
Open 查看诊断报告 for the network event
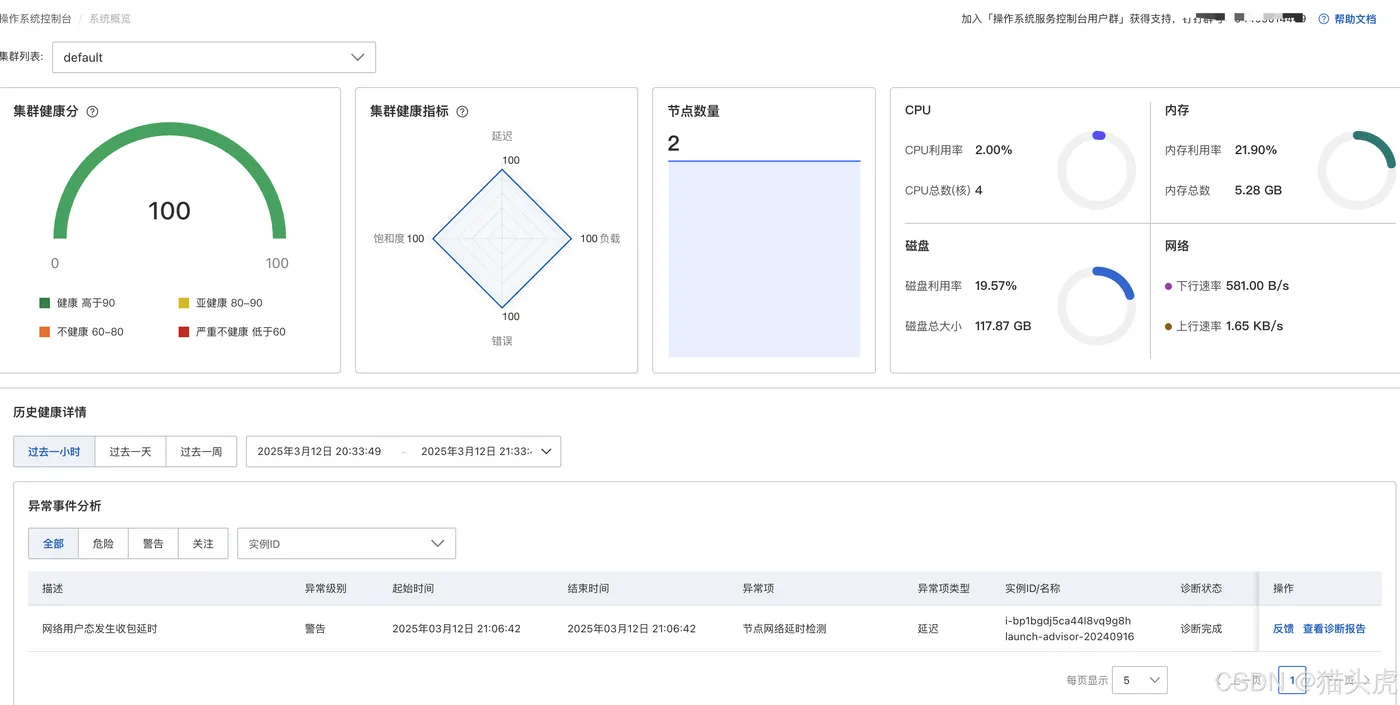(1334, 629)
